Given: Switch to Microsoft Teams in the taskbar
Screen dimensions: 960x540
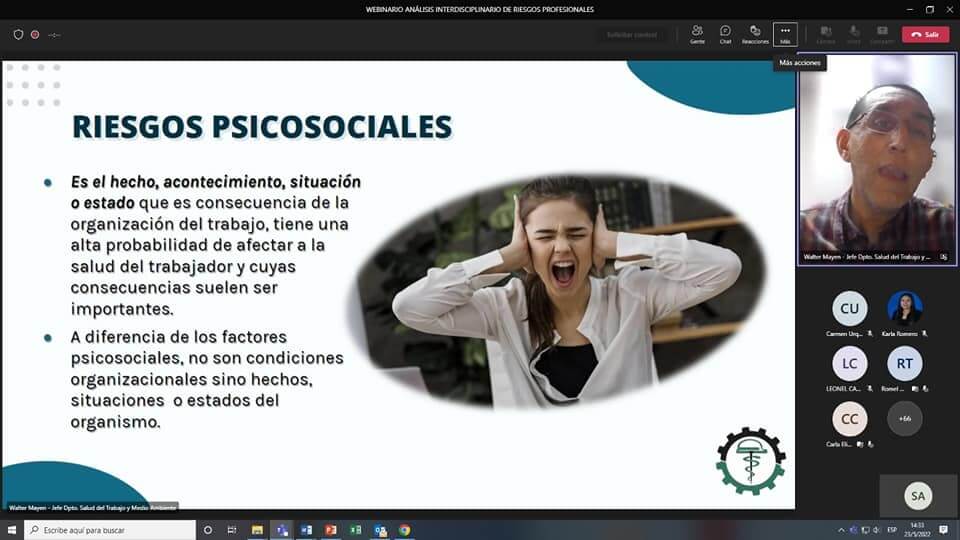Looking at the screenshot, I should [282, 530].
